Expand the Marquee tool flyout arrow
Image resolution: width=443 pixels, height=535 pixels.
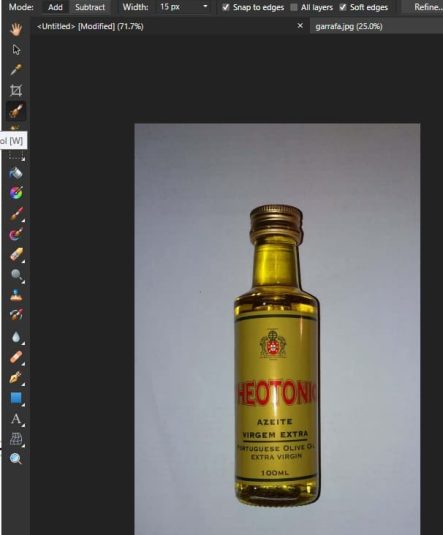click(24, 159)
